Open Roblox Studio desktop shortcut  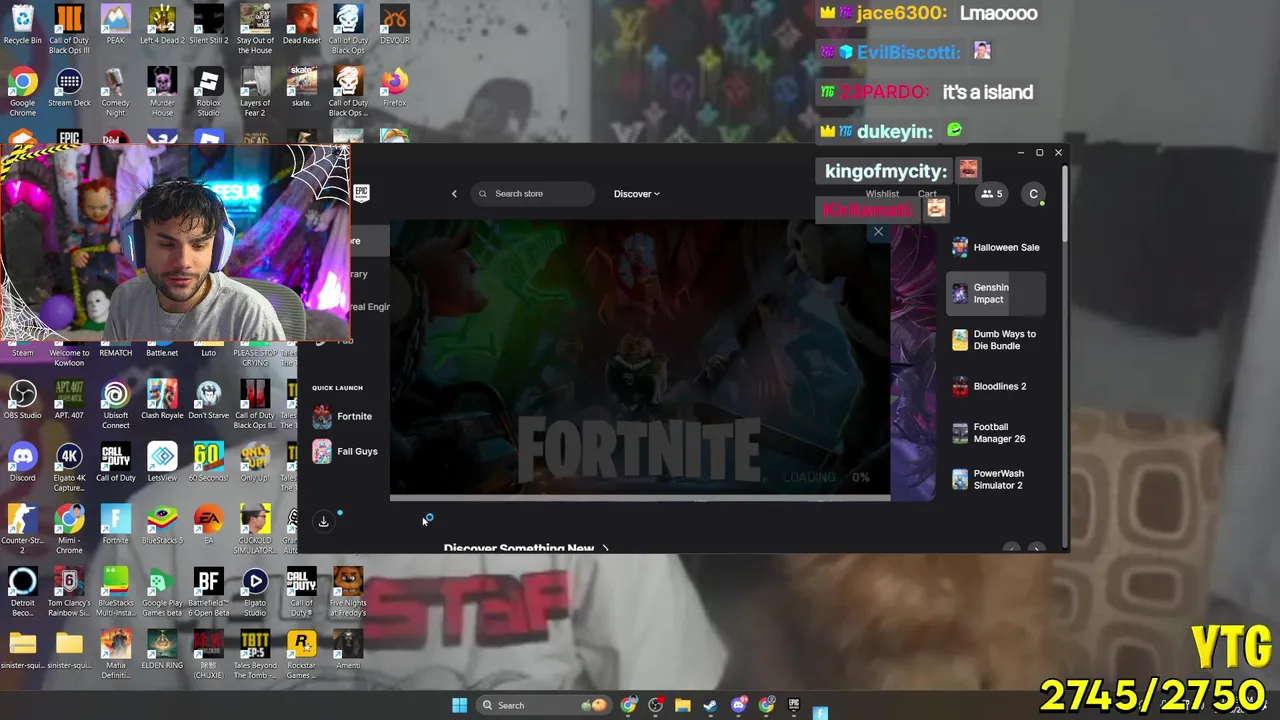(208, 92)
